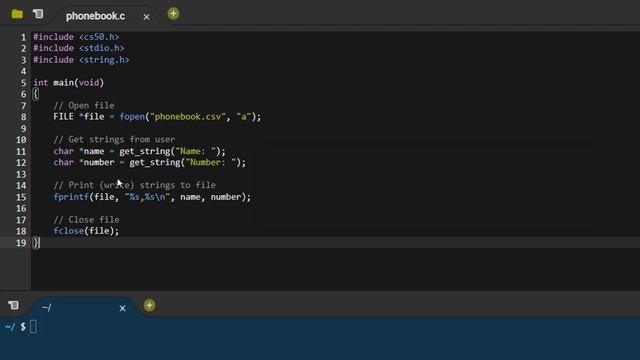Close the ~/ terminal tab

pyautogui.click(x=122, y=308)
